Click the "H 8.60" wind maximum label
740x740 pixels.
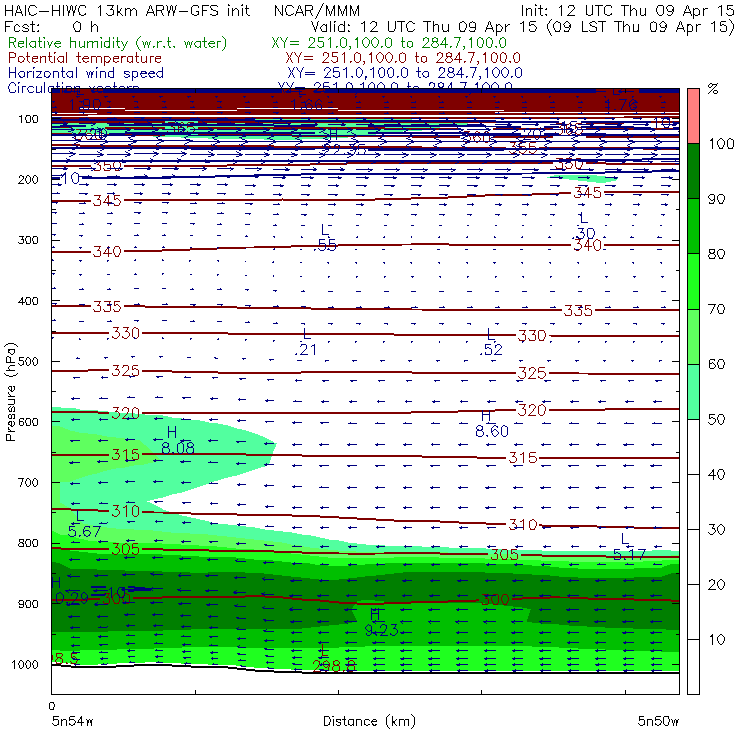coord(492,424)
